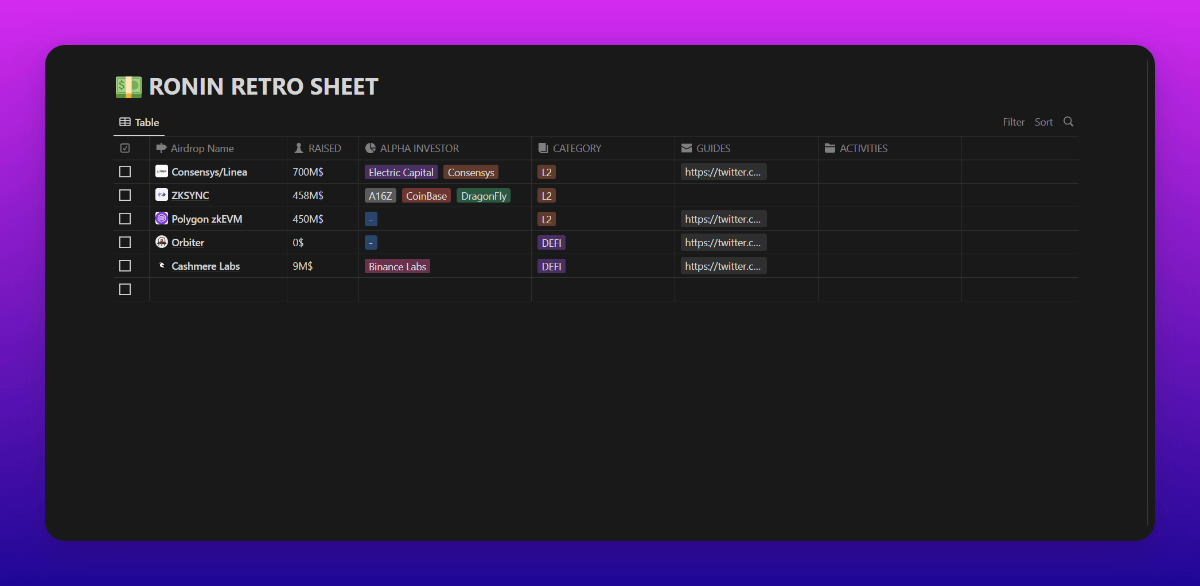Open the GUIDES column header
The width and height of the screenshot is (1200, 586).
point(746,148)
